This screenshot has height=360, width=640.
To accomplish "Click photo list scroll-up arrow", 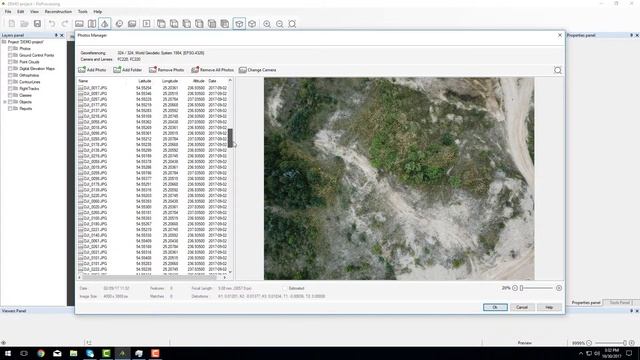I will (230, 80).
